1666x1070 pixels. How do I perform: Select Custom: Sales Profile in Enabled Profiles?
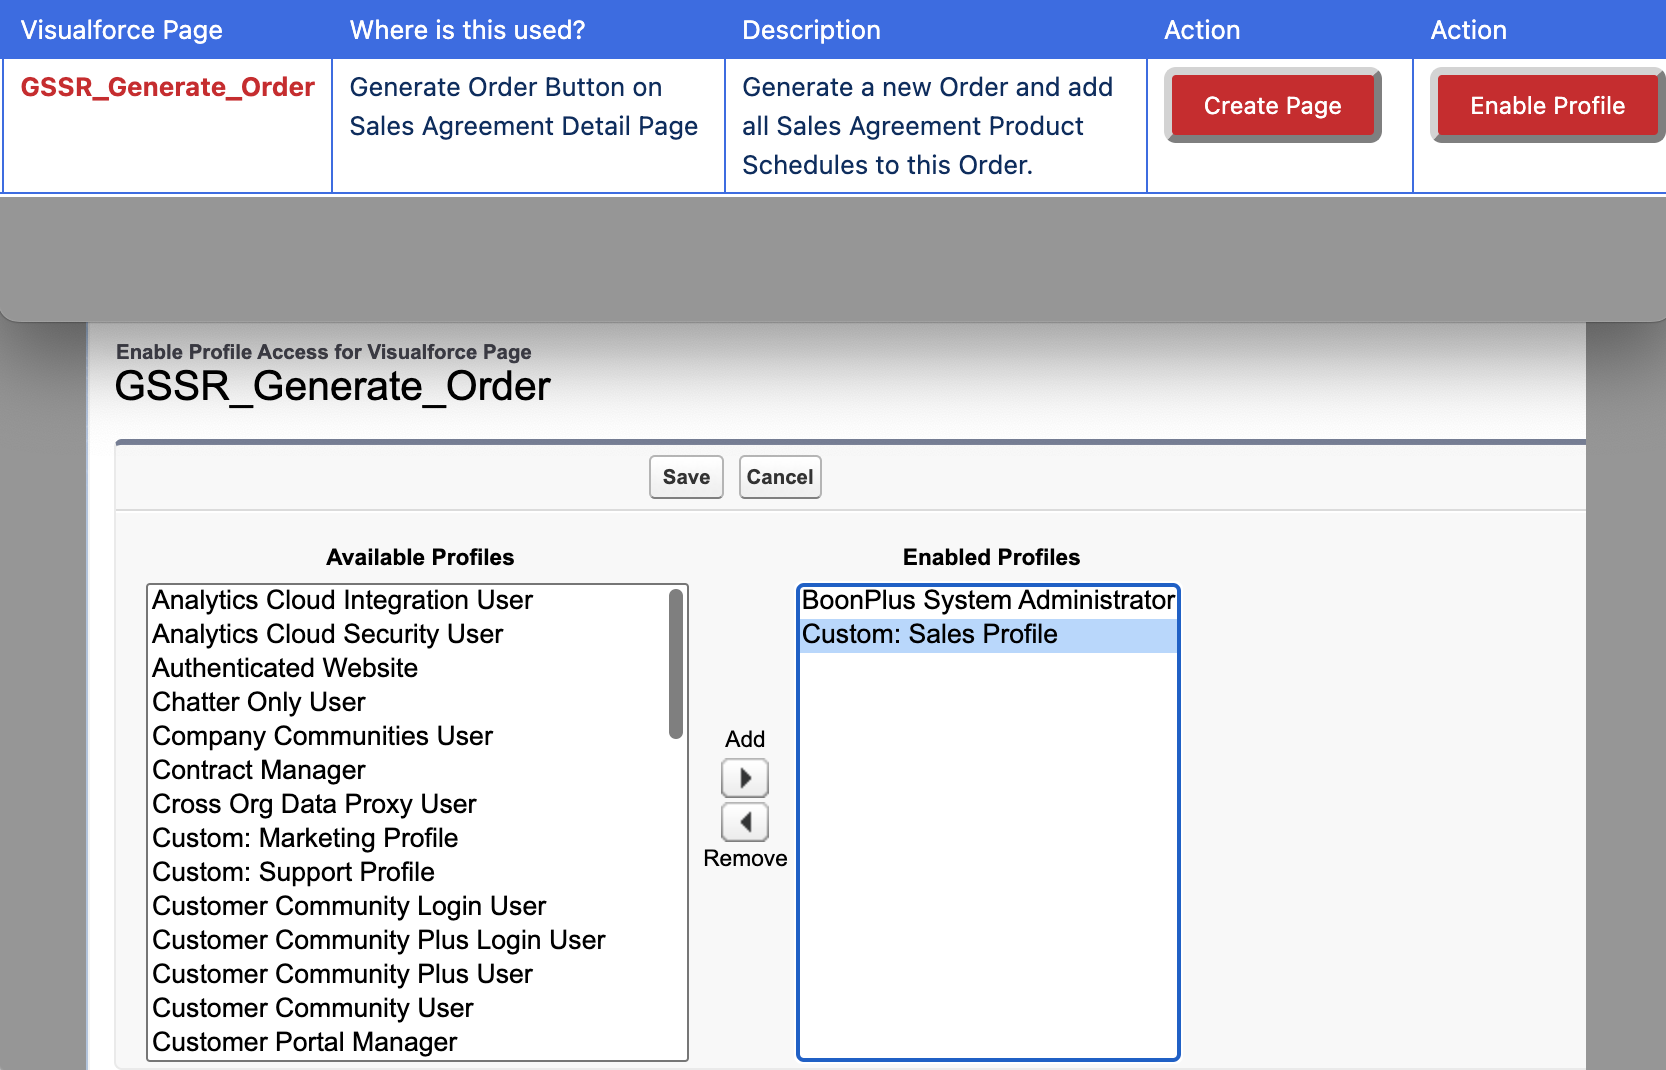pyautogui.click(x=929, y=634)
